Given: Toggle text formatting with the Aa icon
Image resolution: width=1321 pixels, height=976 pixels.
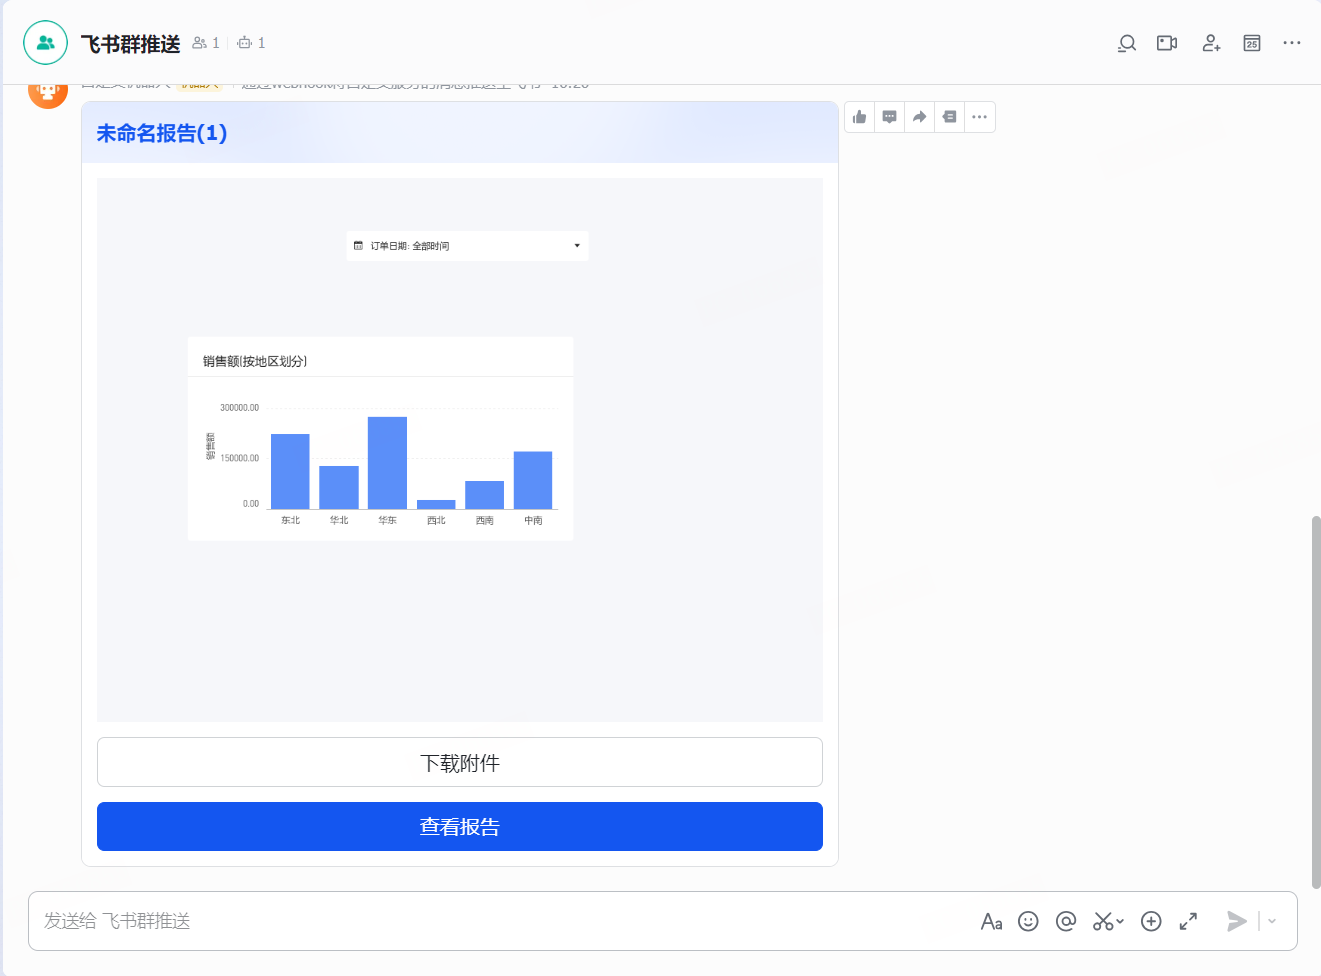Looking at the screenshot, I should 991,921.
